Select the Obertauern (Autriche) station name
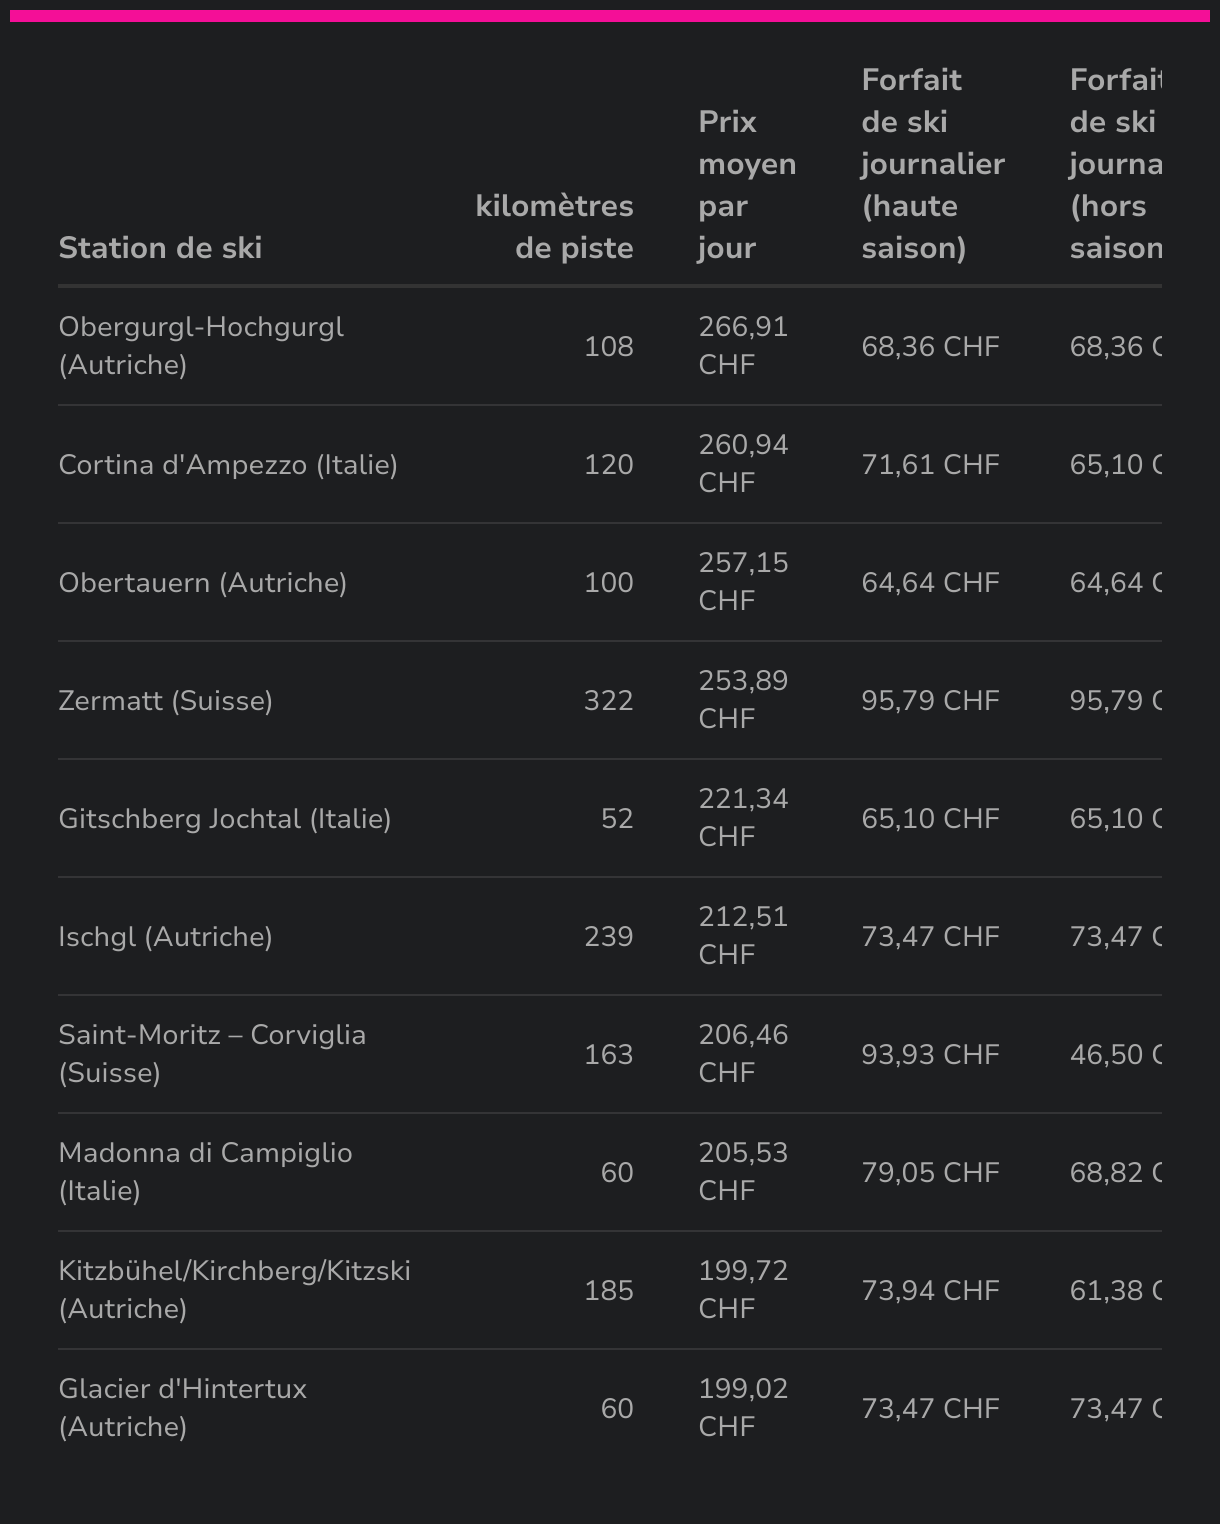Screen dimensions: 1220x1524 203,583
